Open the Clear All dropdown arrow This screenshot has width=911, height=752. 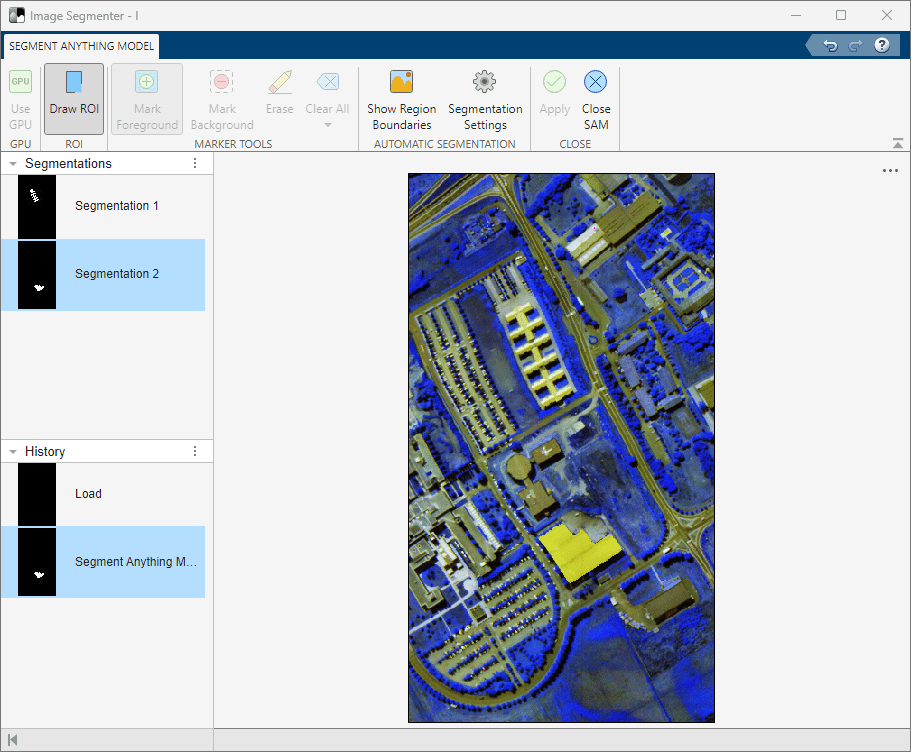(327, 125)
